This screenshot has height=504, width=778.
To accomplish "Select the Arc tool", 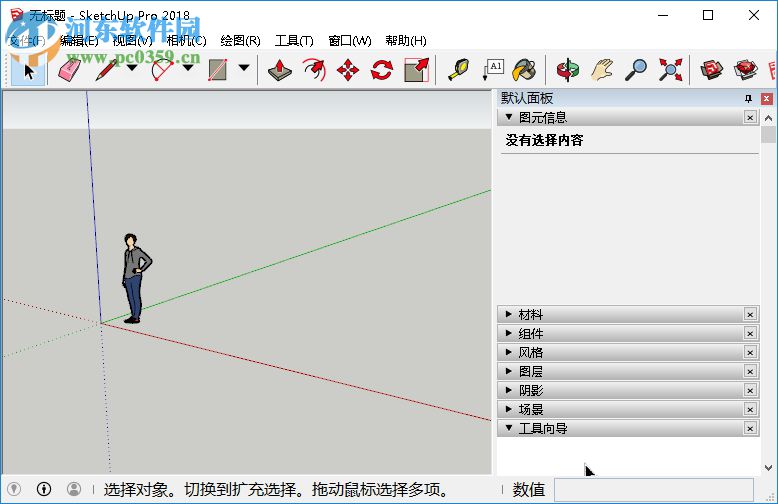I will pyautogui.click(x=163, y=70).
